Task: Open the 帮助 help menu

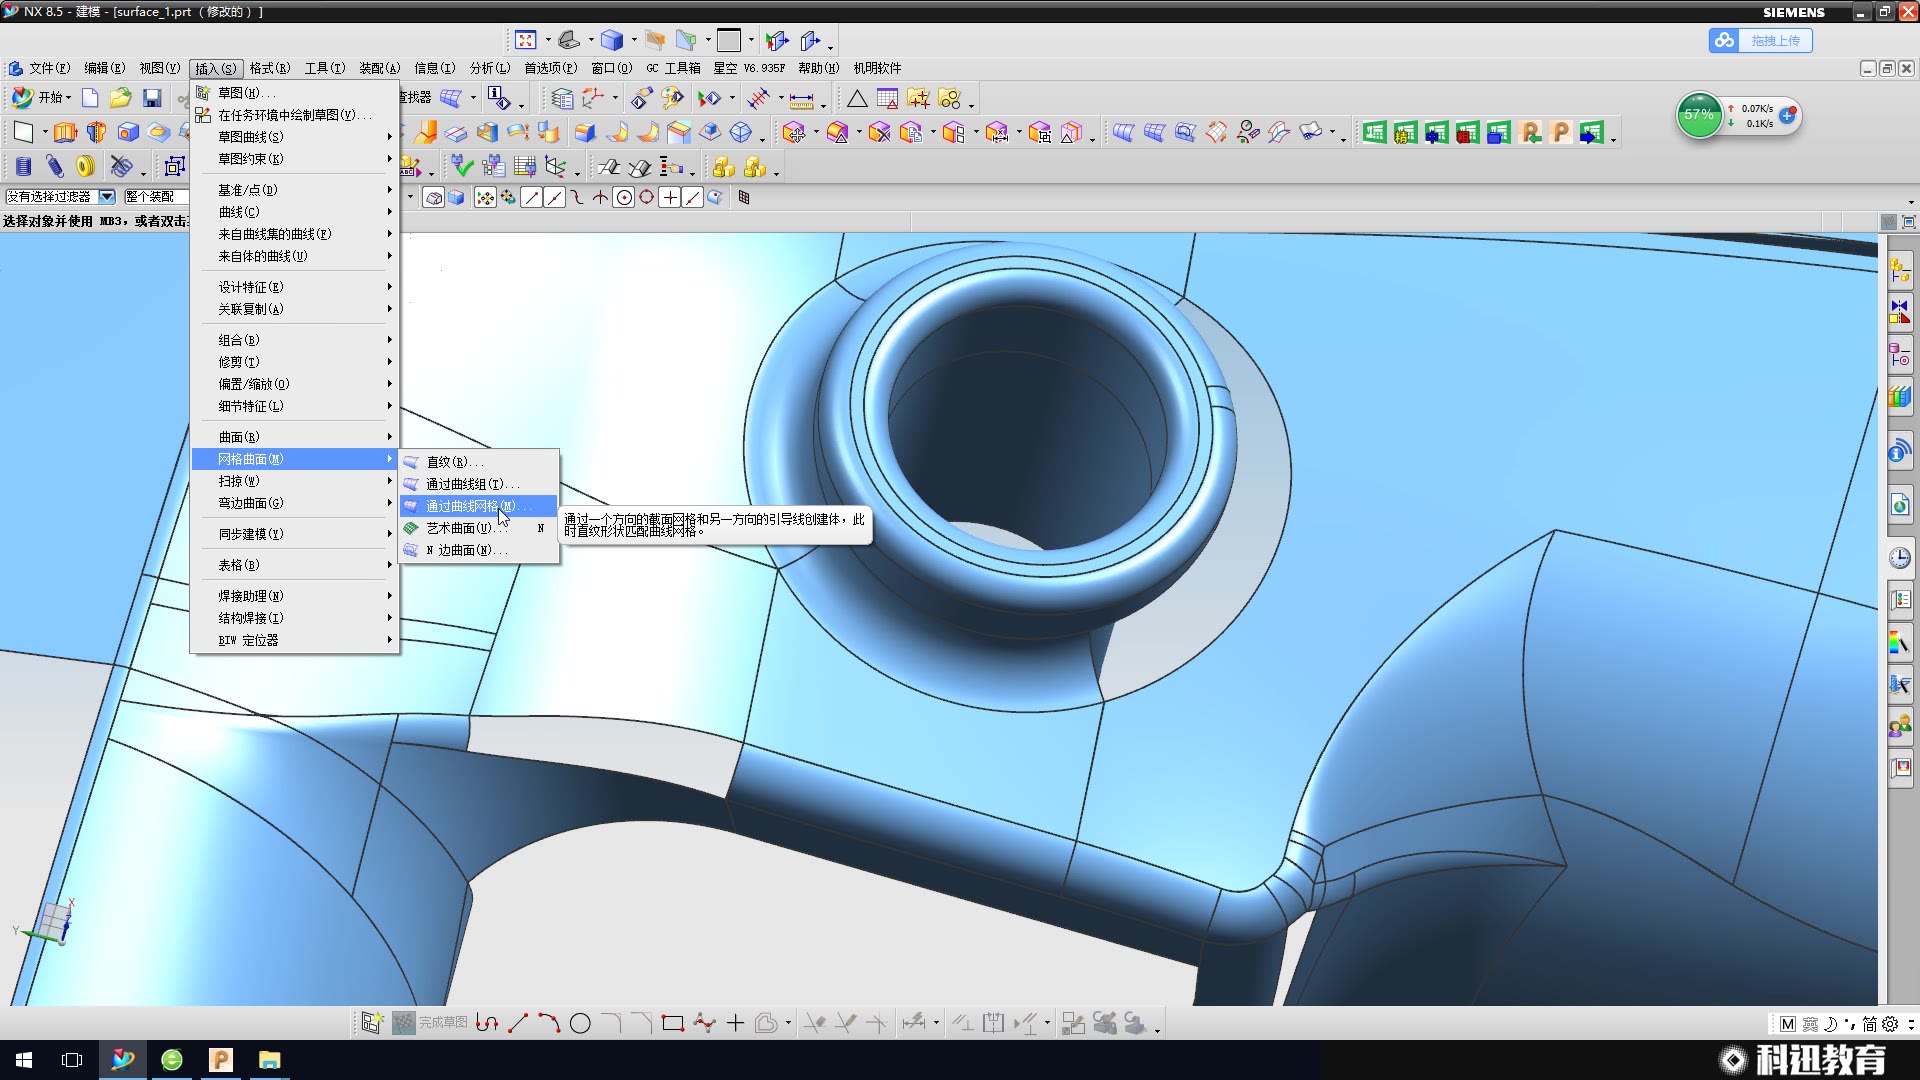Action: pos(817,68)
